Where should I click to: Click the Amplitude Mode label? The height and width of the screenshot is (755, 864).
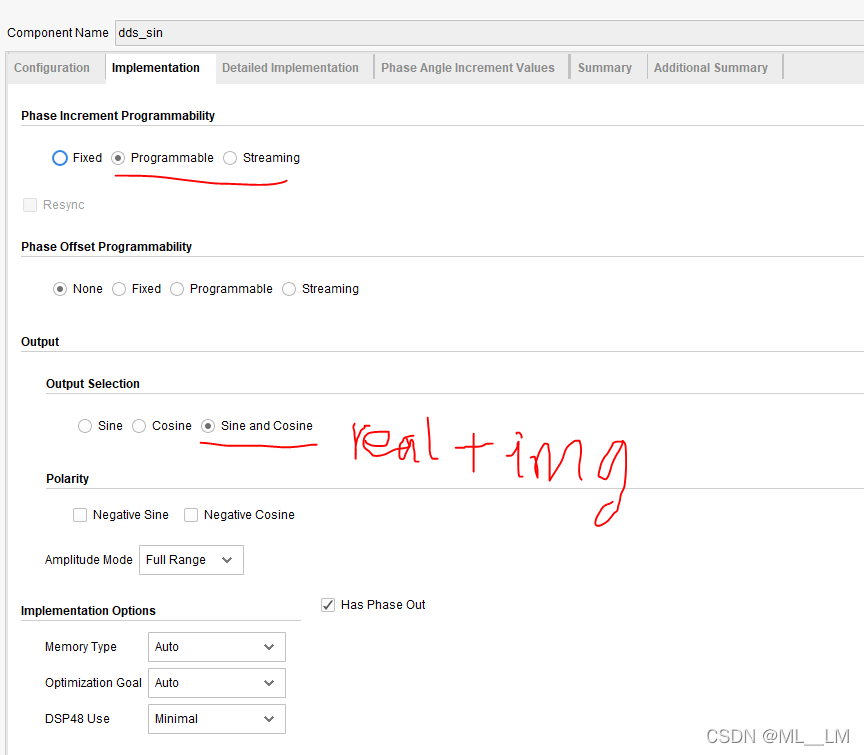89,560
